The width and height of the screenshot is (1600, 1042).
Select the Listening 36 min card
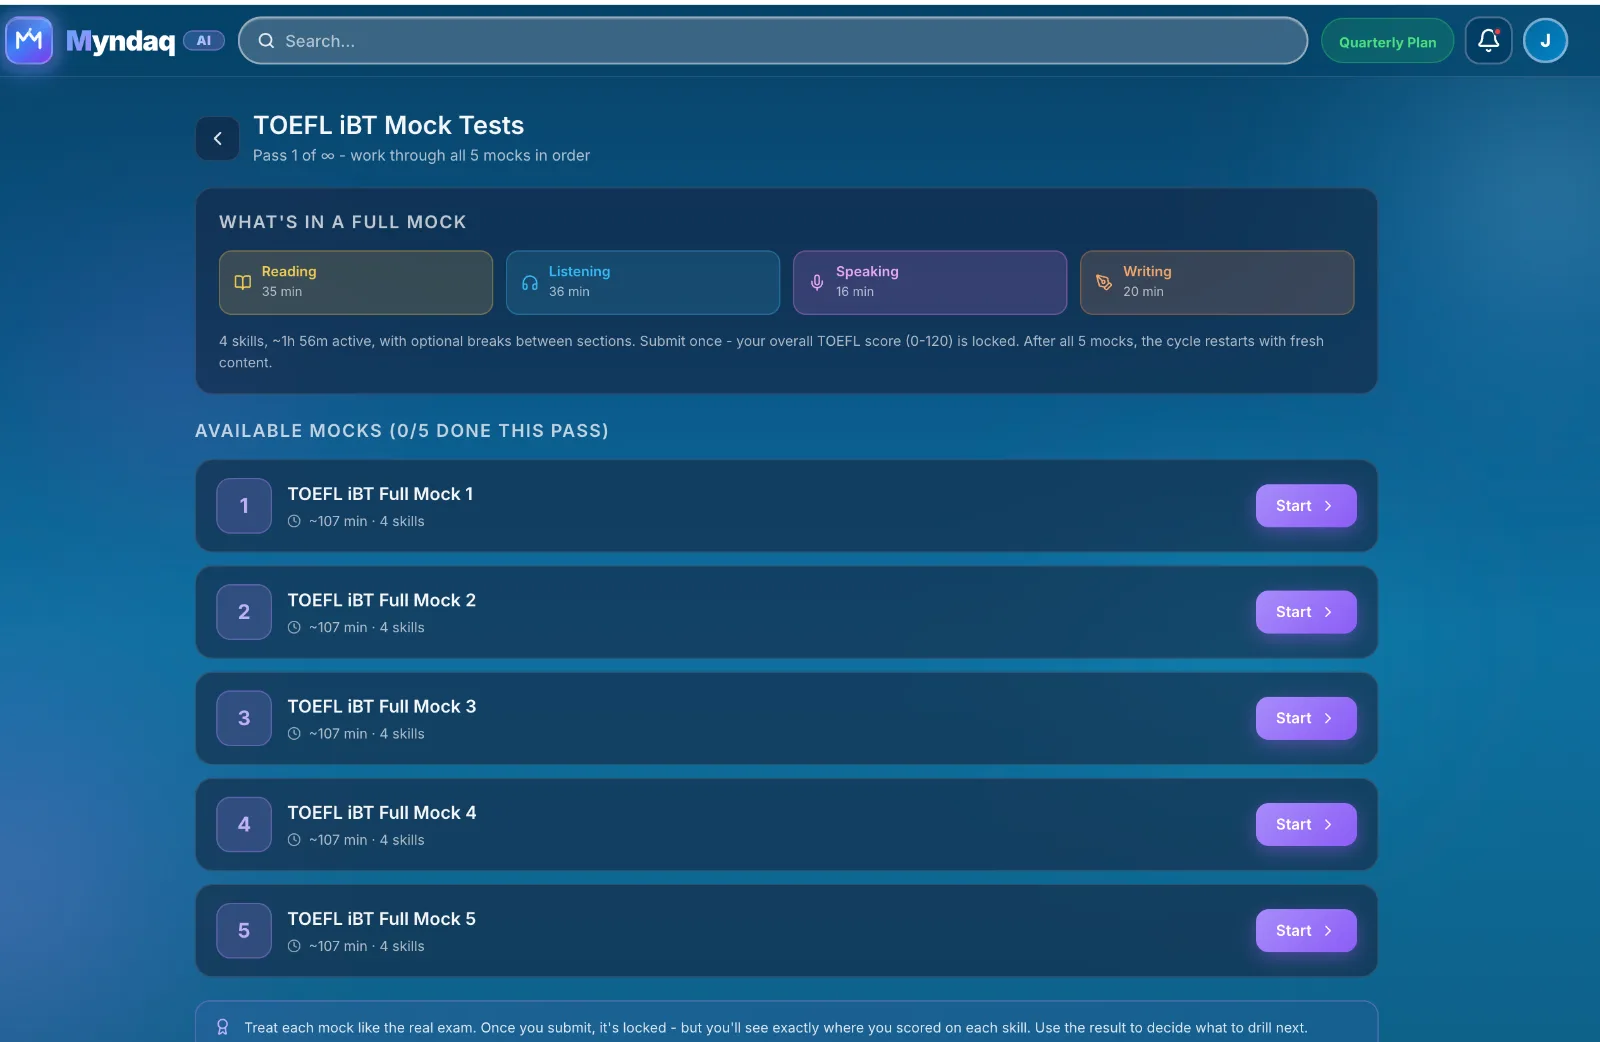(x=643, y=283)
